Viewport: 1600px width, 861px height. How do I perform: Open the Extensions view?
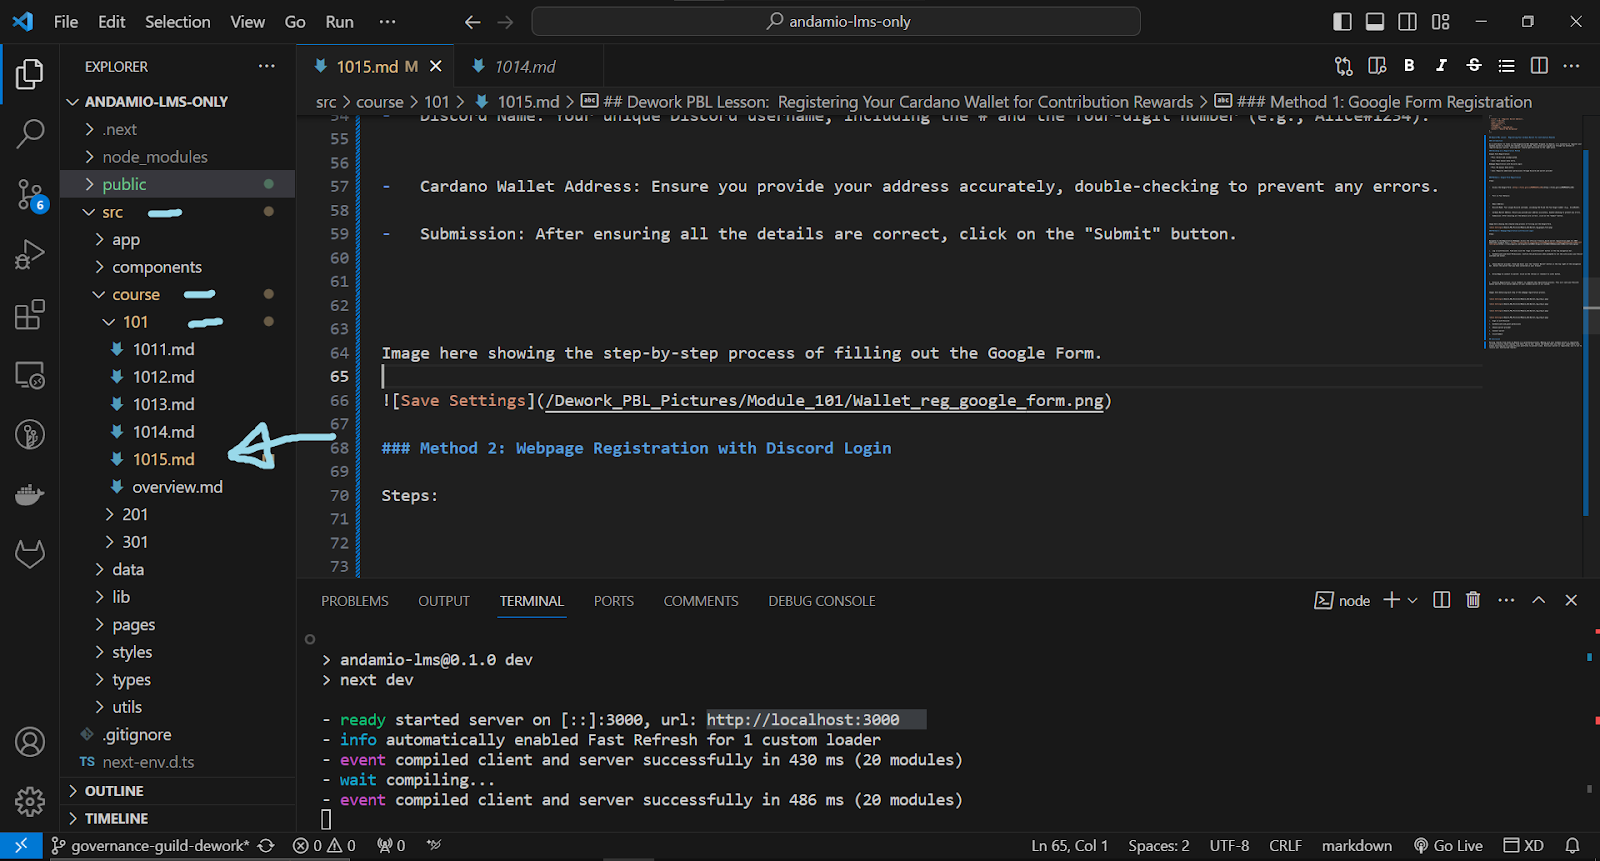[x=30, y=315]
